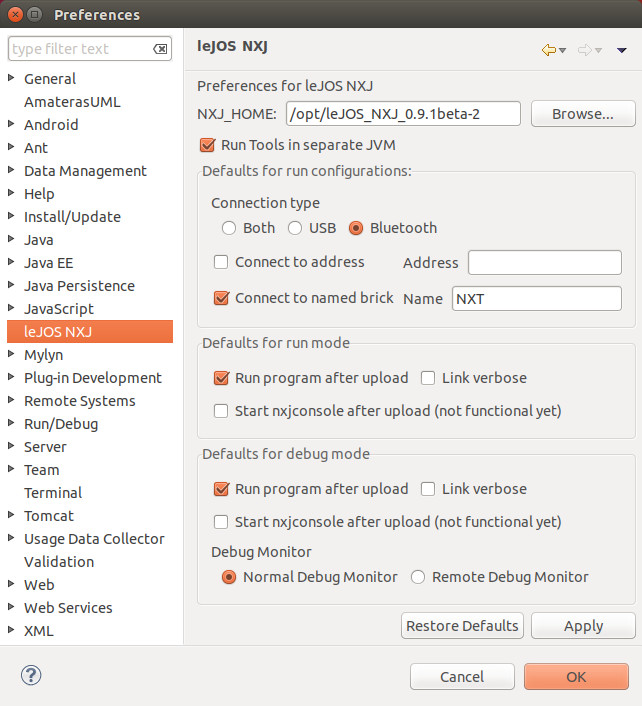Select Help in preferences tree
Screen dimensions: 642x706
[x=39, y=194]
